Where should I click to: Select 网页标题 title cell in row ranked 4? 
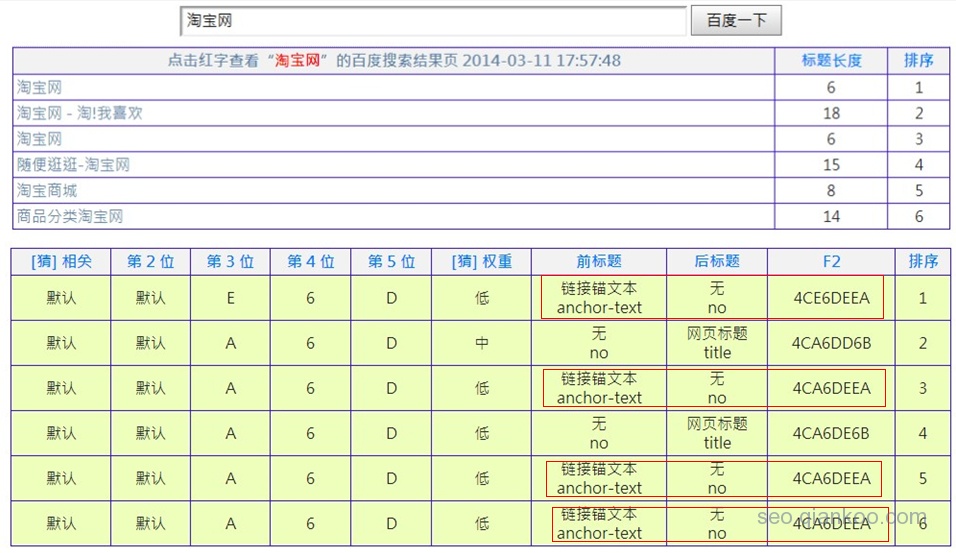tap(717, 433)
